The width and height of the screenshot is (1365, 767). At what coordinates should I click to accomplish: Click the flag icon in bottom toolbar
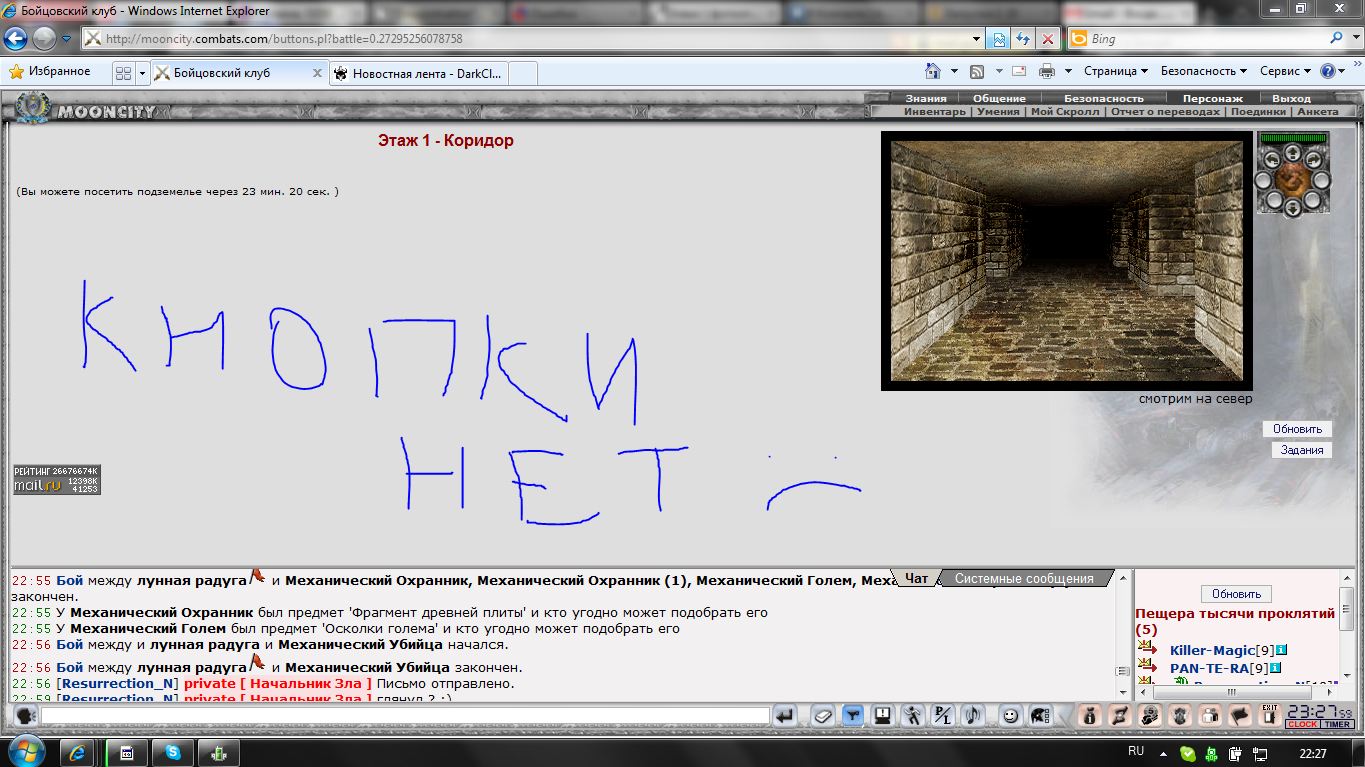1240,716
